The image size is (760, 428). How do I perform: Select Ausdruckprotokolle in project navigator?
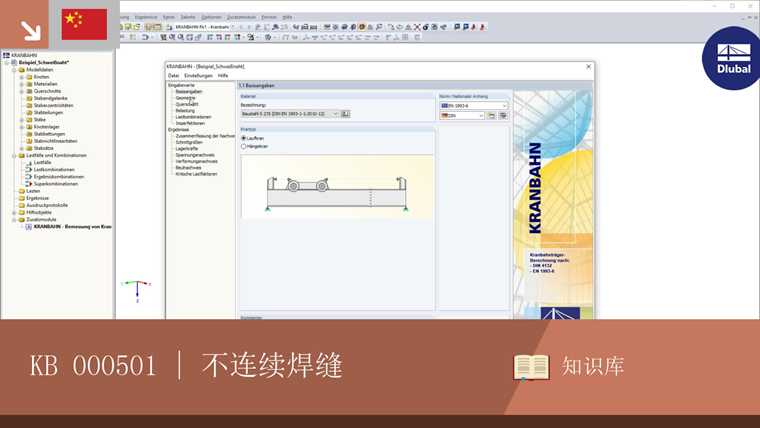click(x=47, y=205)
